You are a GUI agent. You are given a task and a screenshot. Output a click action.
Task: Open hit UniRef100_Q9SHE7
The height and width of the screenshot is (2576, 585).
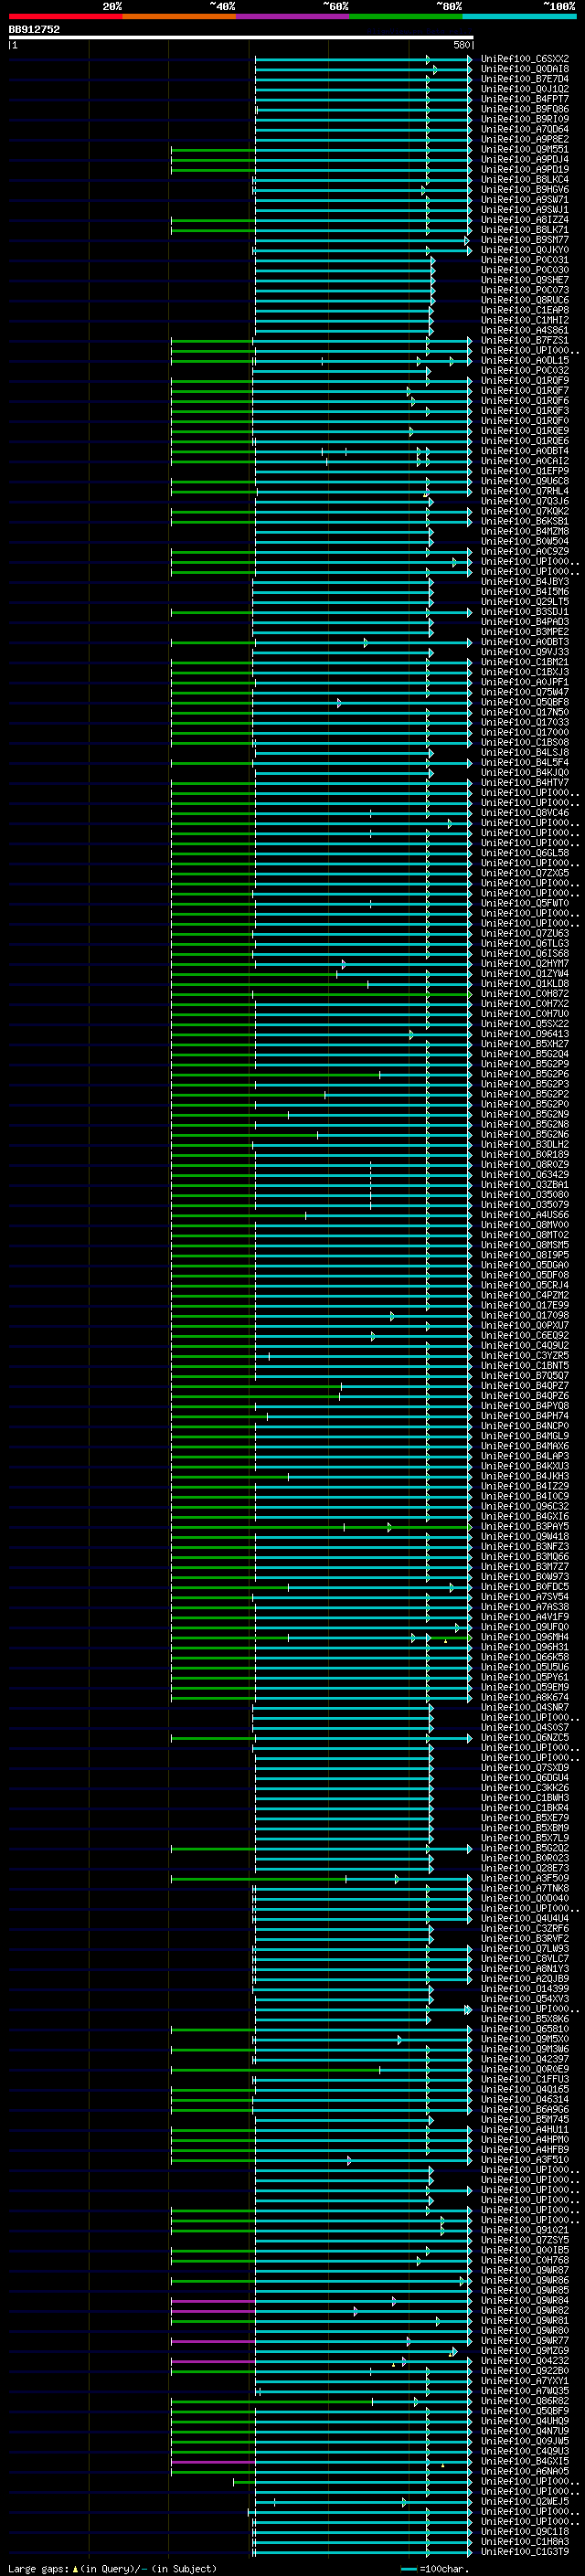pyautogui.click(x=525, y=280)
